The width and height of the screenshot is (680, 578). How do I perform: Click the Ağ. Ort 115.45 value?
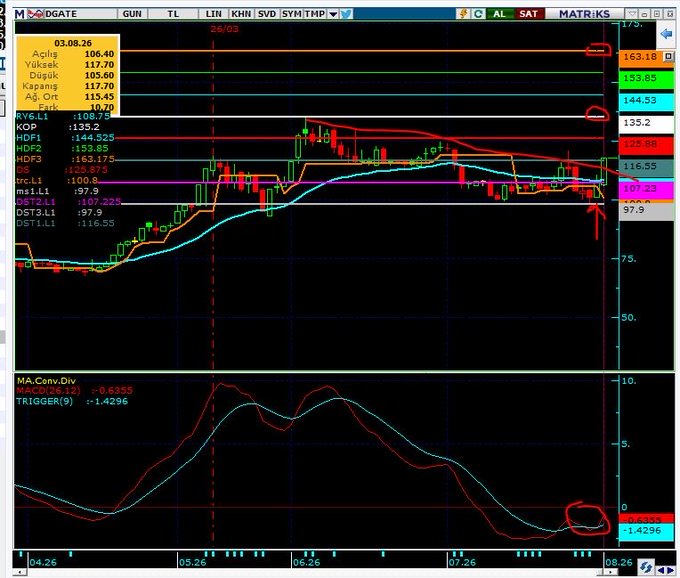(99, 97)
